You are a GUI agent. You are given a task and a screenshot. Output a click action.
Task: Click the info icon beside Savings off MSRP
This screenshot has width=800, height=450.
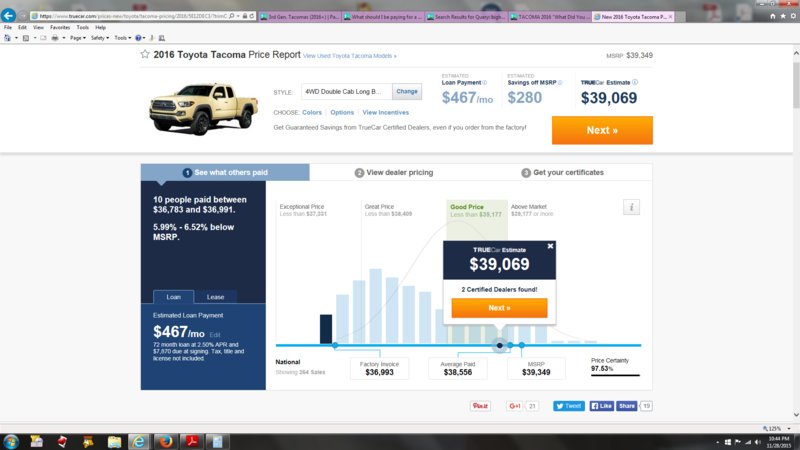click(560, 83)
